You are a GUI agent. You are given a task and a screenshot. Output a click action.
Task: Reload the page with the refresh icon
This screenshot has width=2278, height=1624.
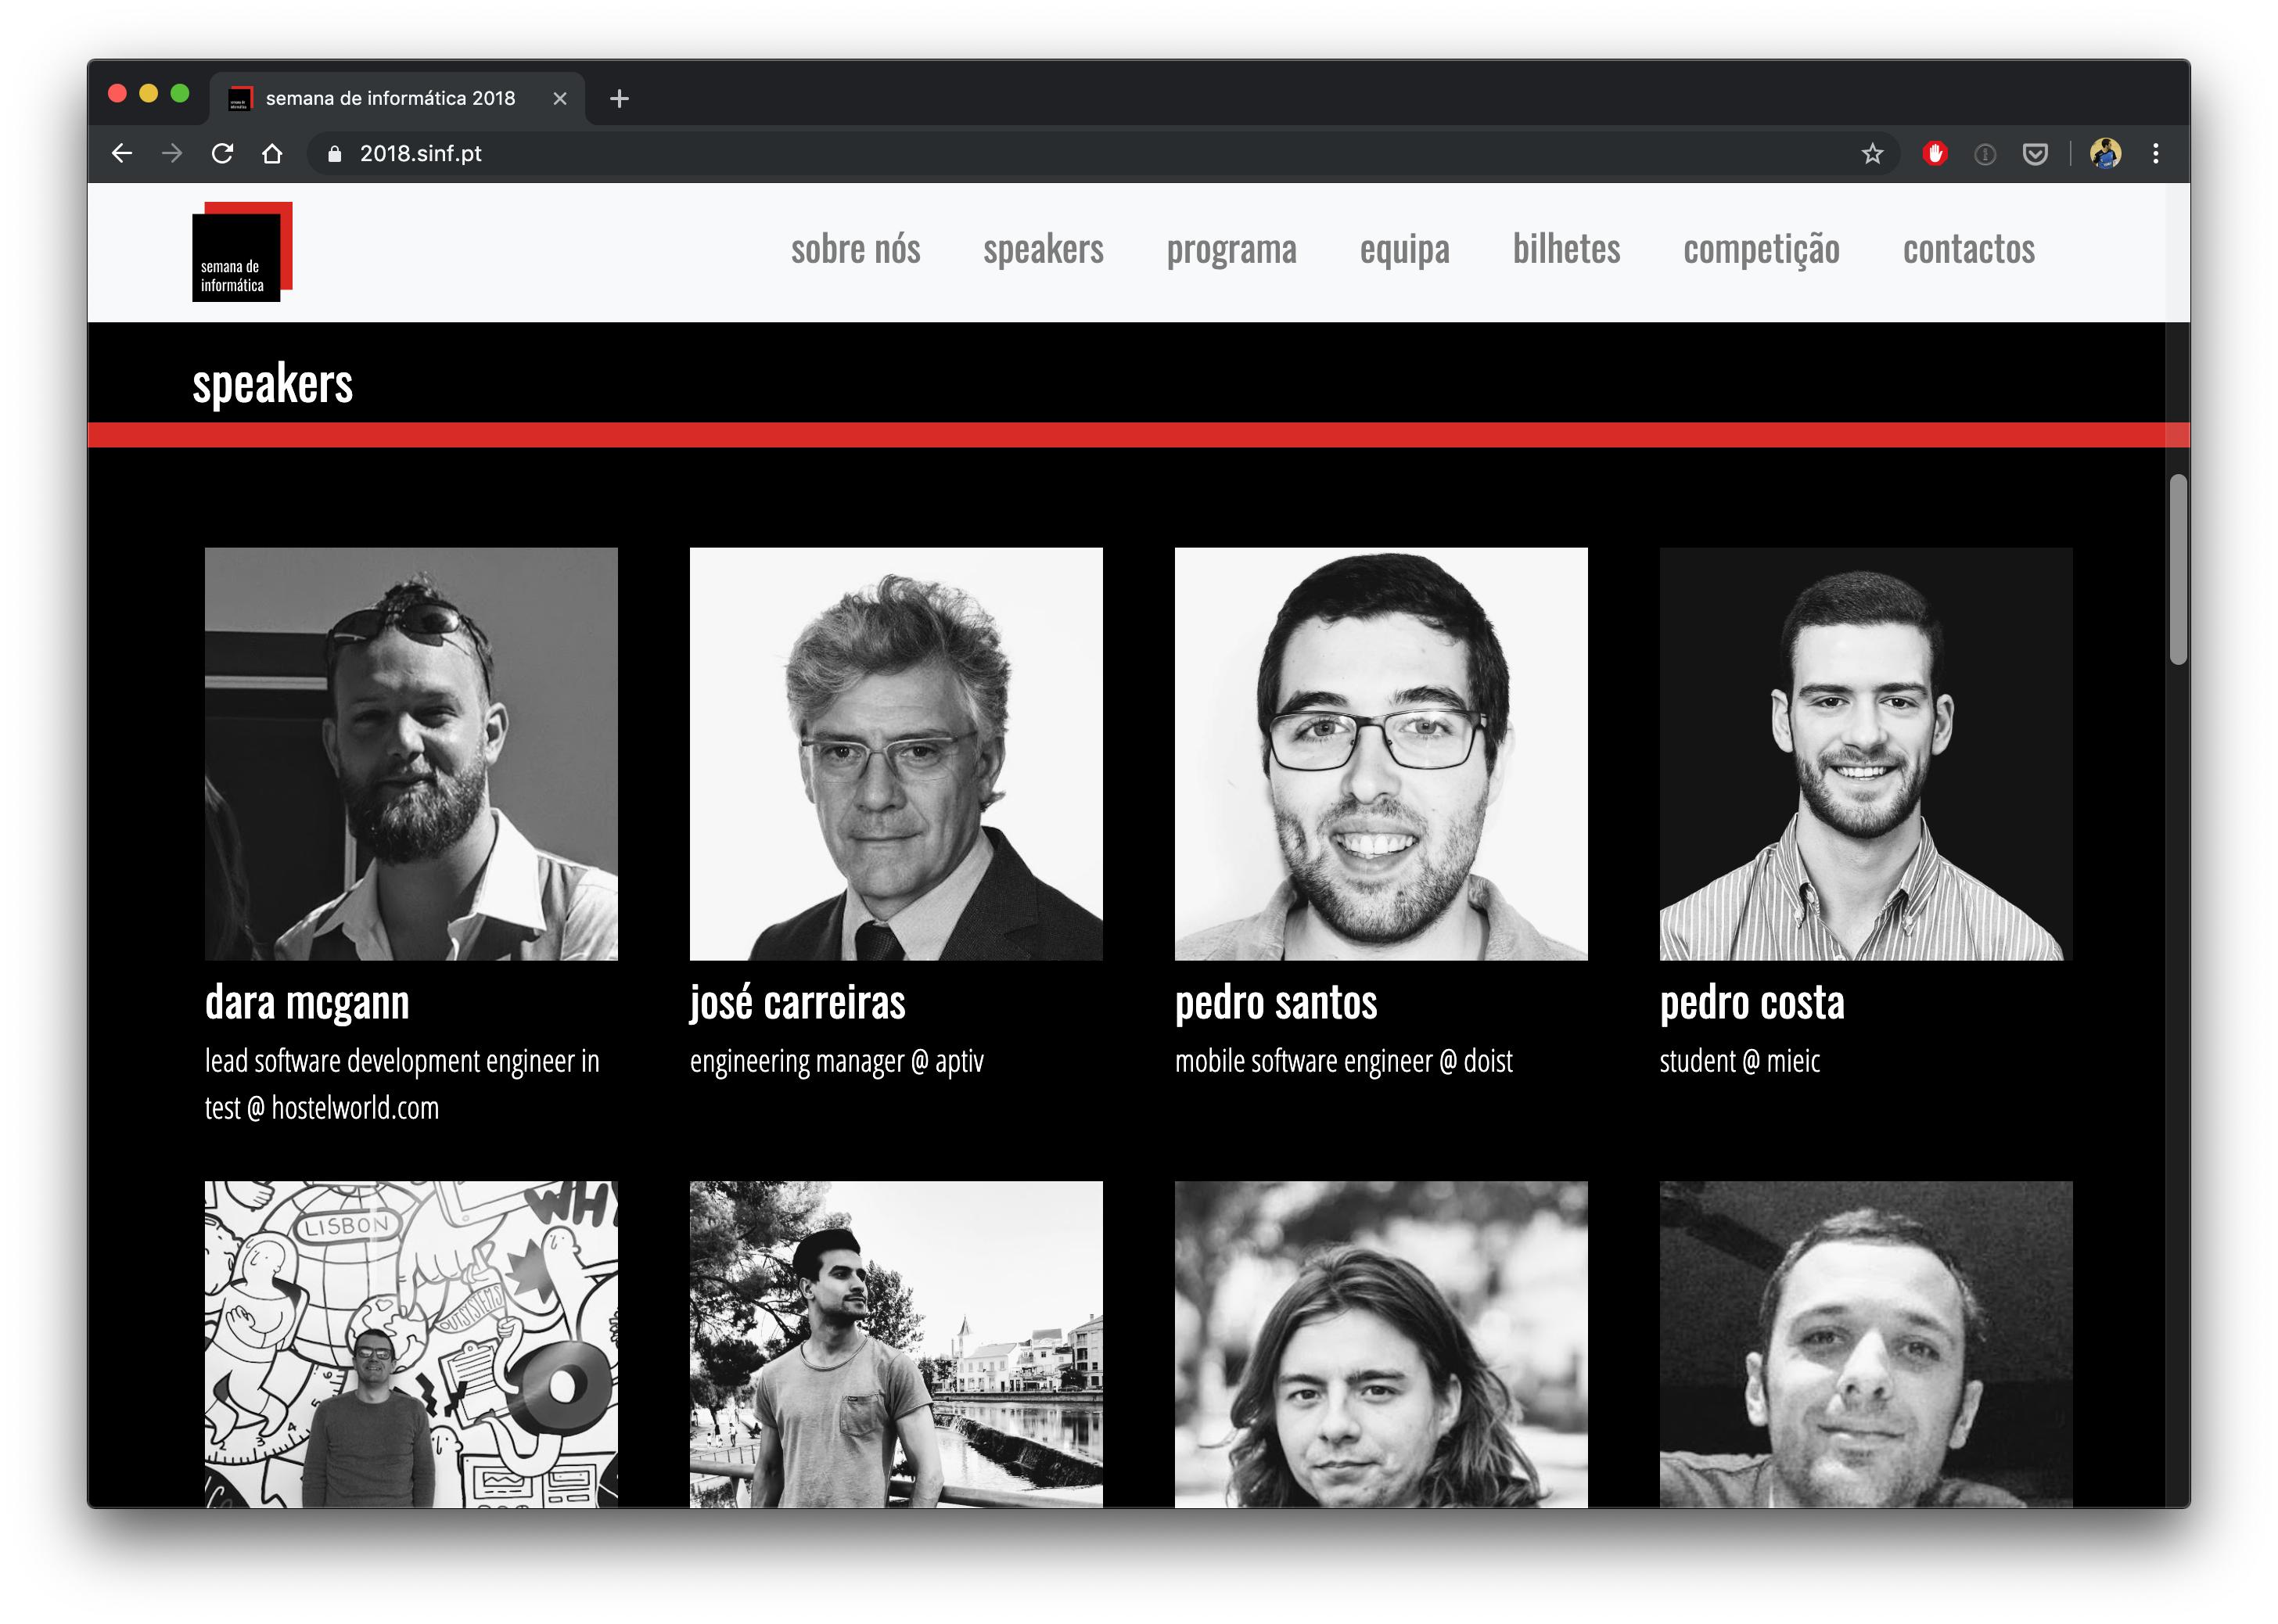click(222, 153)
